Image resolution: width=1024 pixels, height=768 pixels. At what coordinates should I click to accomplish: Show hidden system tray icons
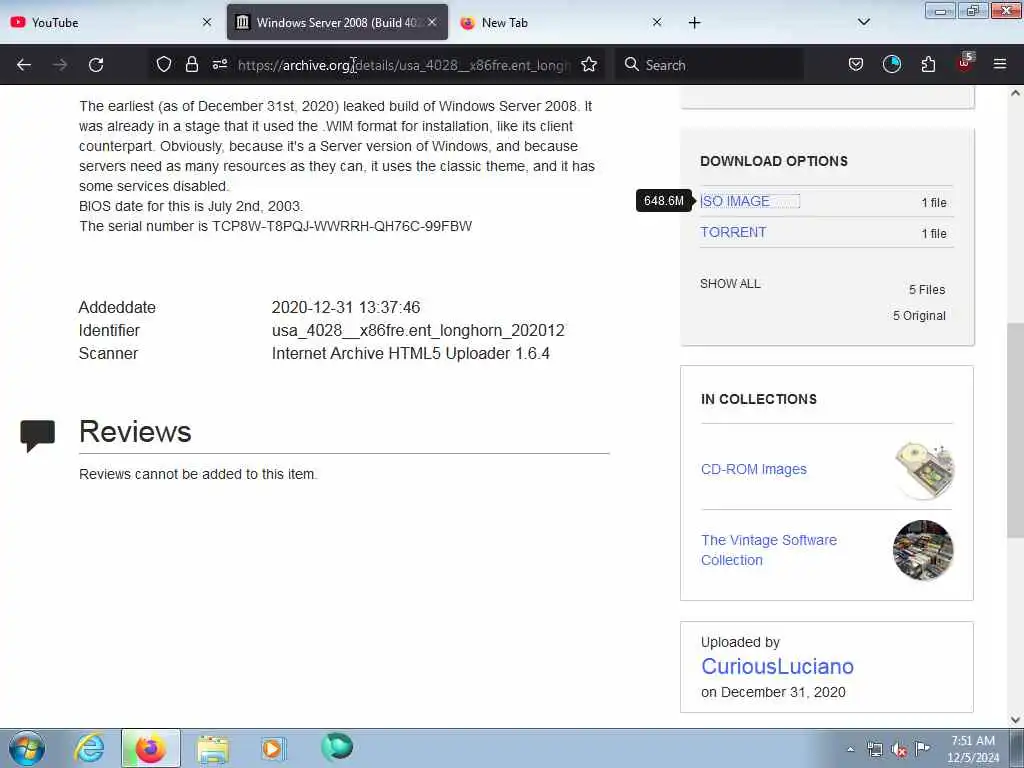850,749
